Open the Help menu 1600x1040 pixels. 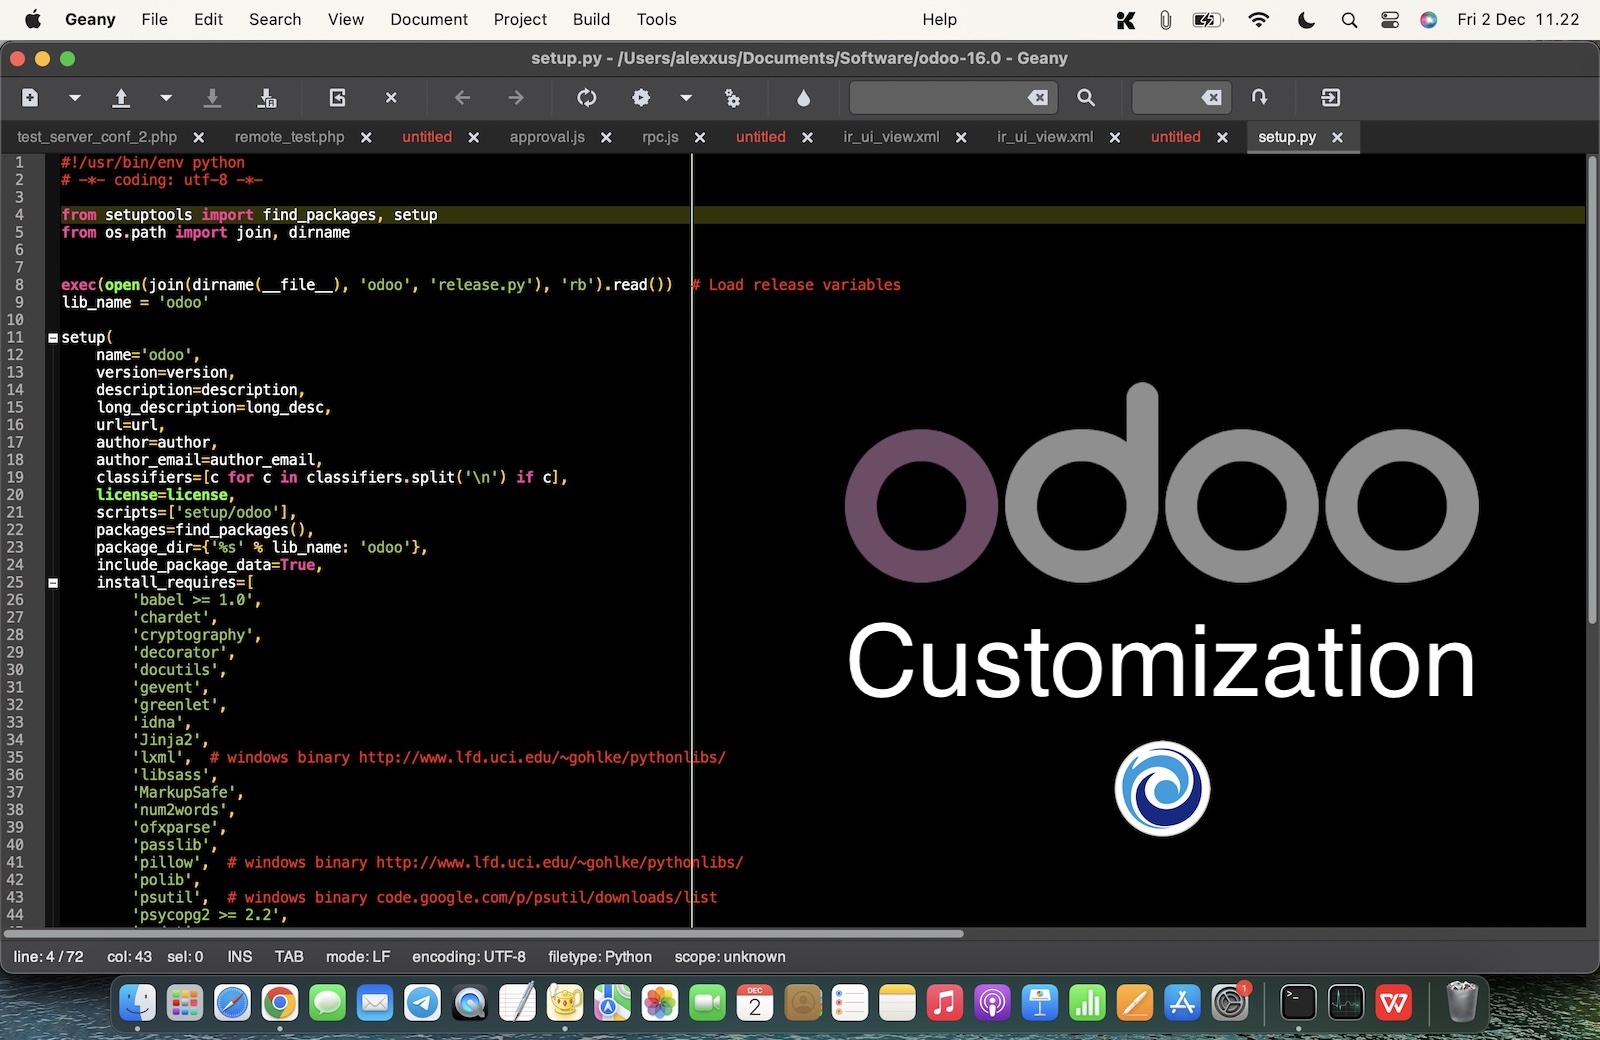[939, 19]
